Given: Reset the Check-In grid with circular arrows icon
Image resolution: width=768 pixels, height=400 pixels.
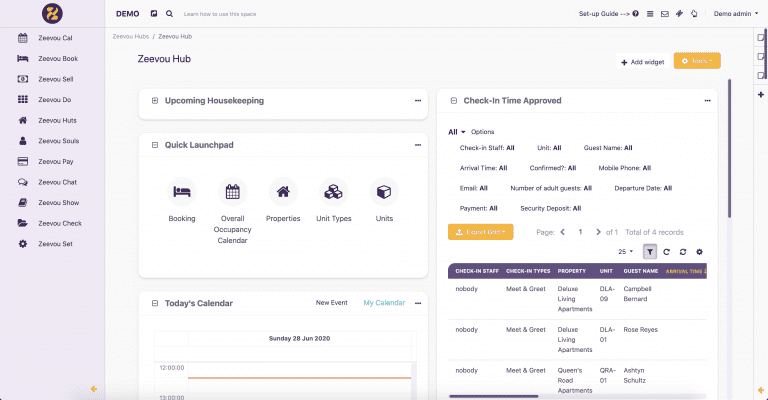Looking at the screenshot, I should point(683,252).
